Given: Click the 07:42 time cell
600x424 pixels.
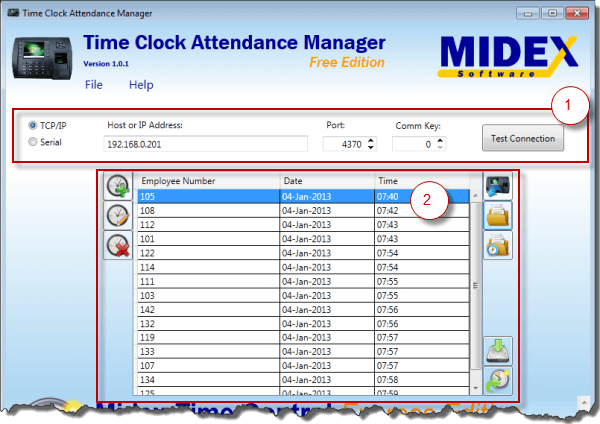Looking at the screenshot, I should (x=422, y=210).
